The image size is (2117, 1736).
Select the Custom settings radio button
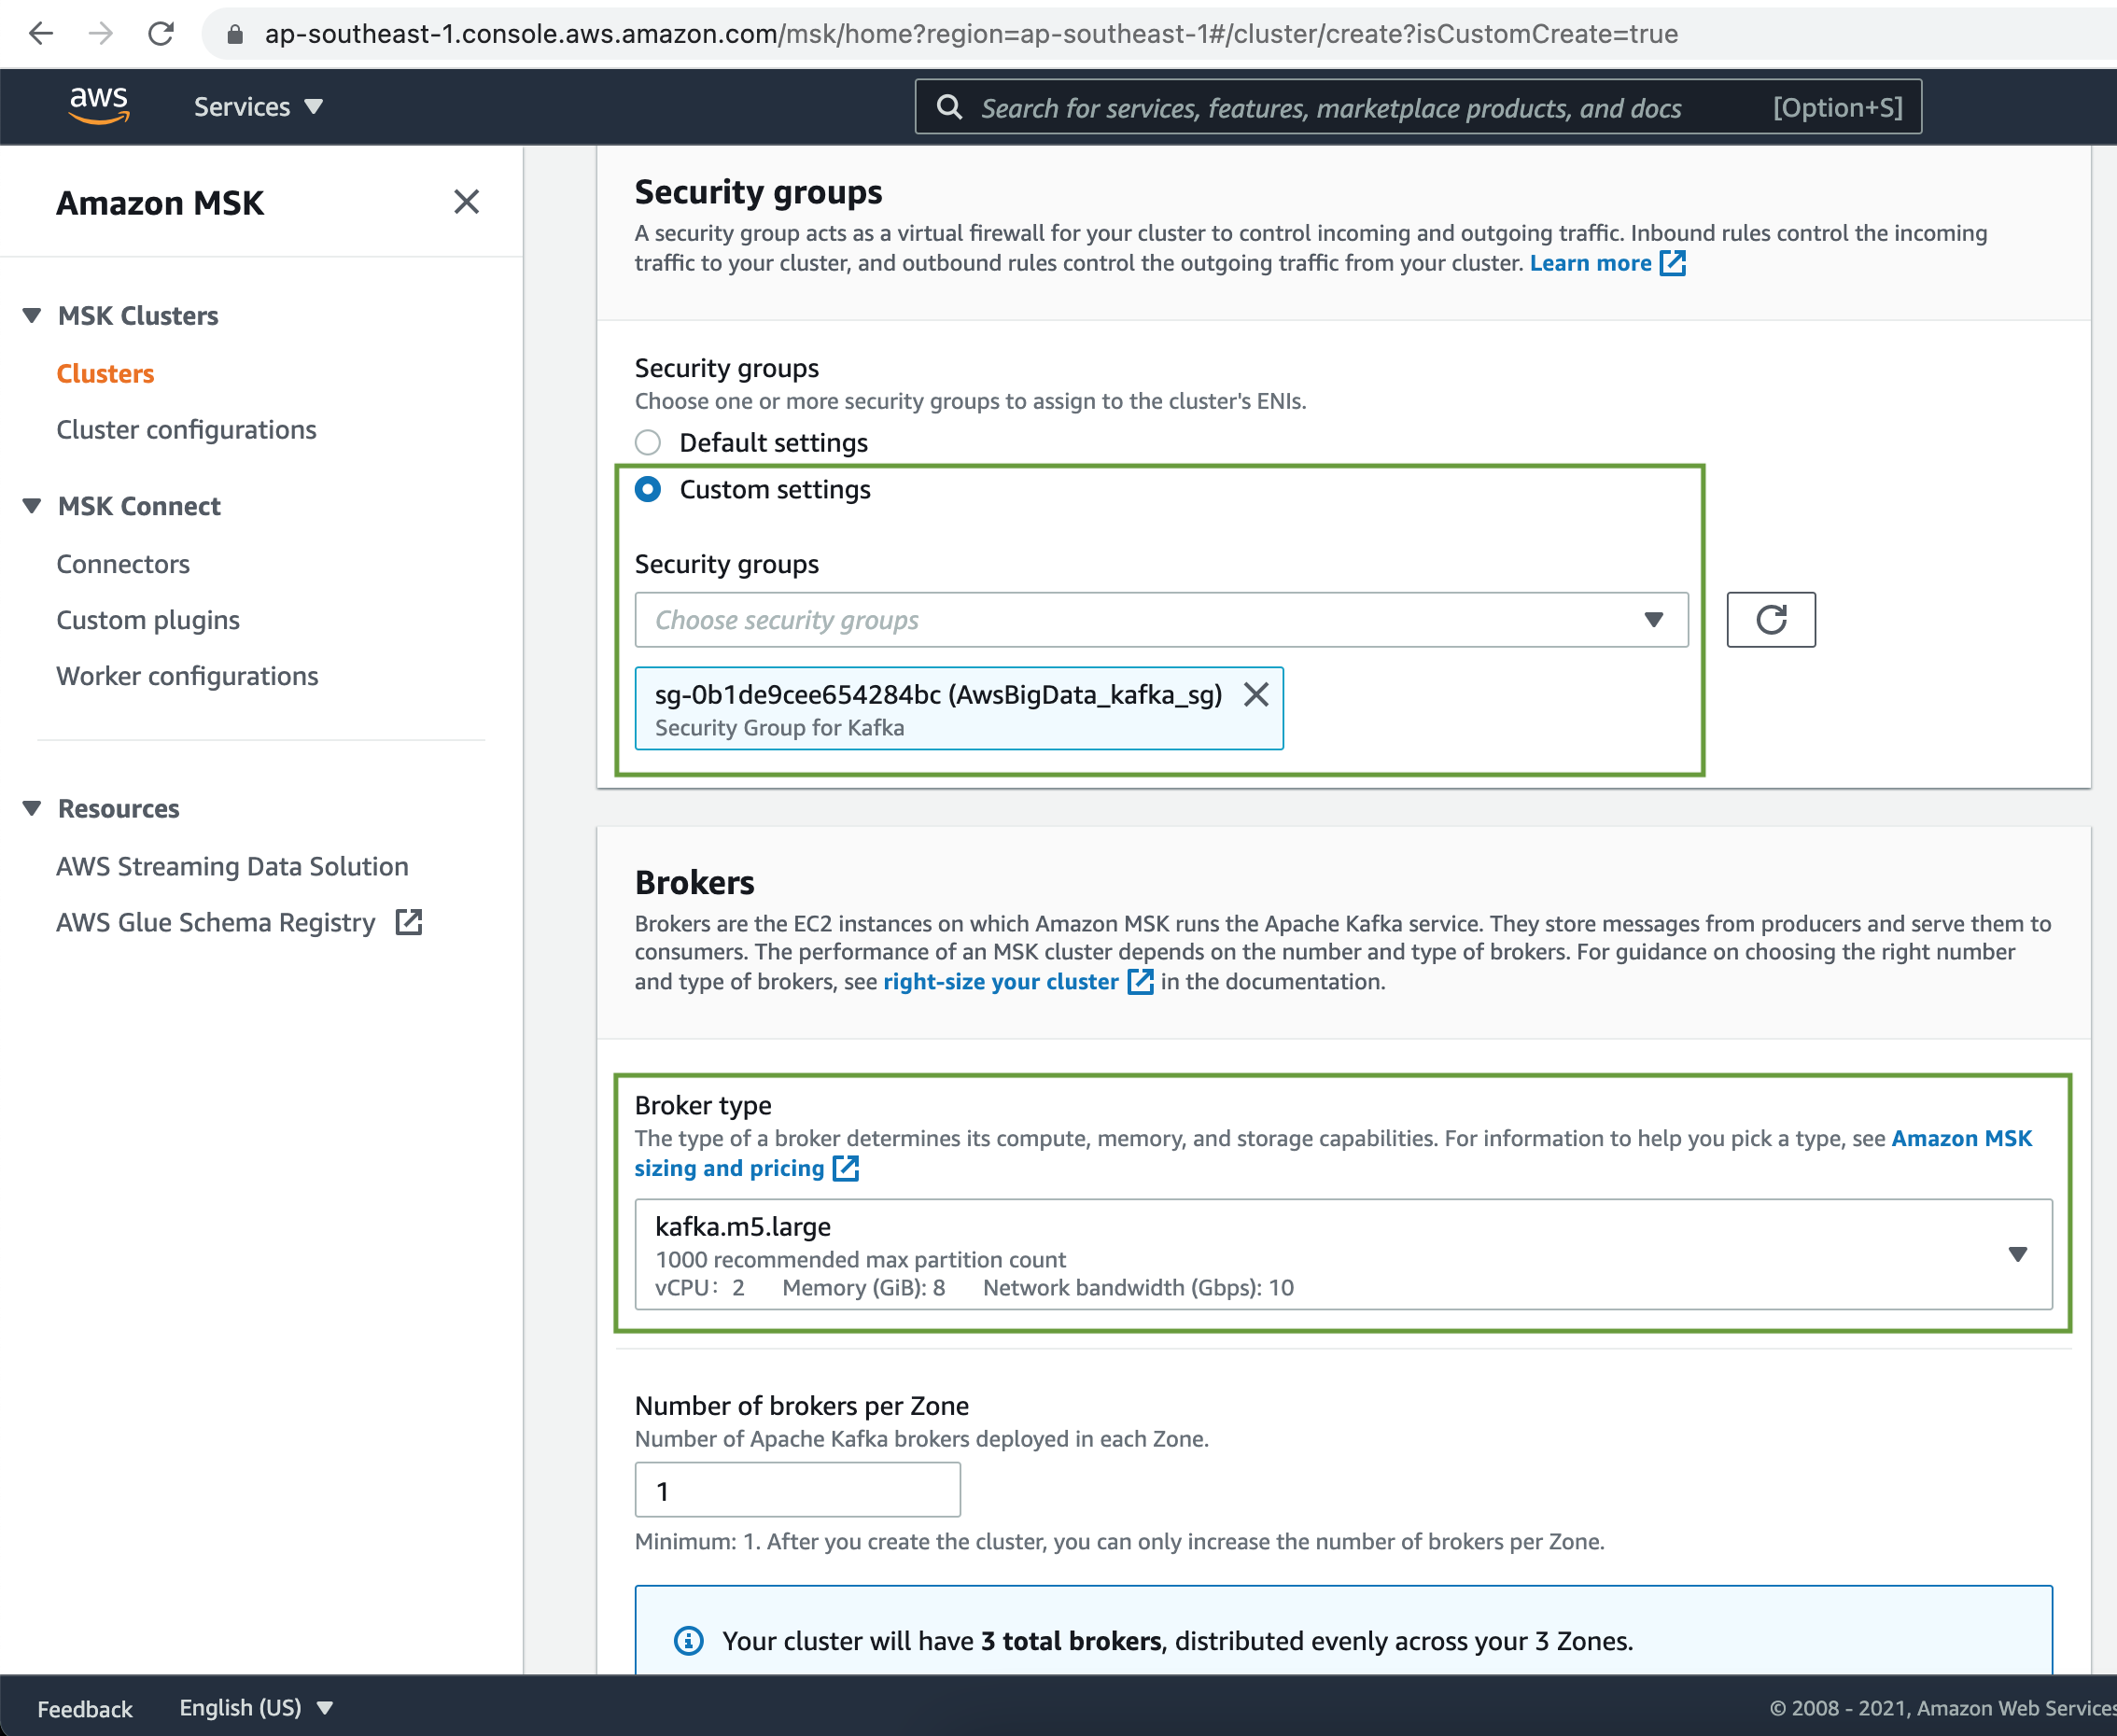648,489
